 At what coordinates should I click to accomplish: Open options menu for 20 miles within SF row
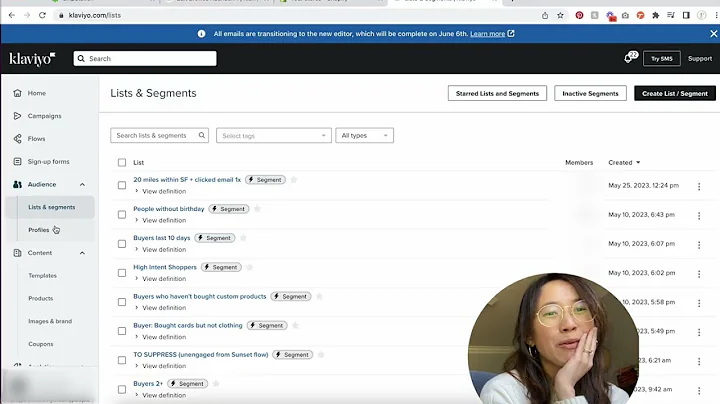(x=699, y=186)
